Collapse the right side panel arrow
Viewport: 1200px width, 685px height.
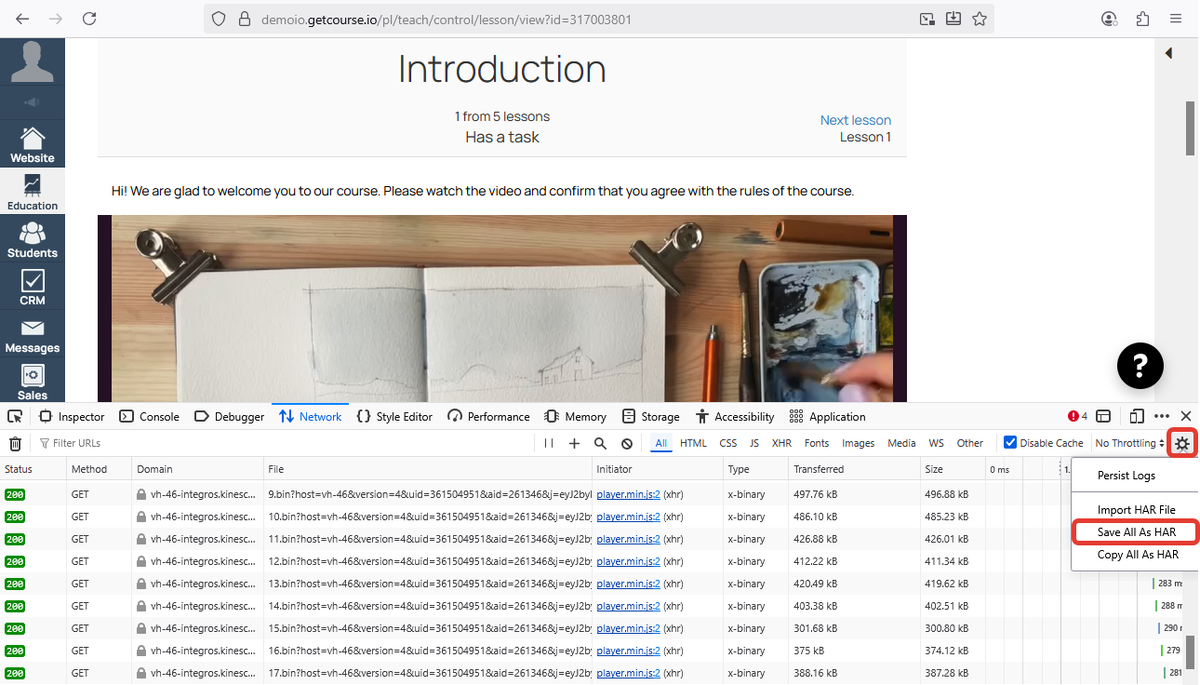point(1168,53)
